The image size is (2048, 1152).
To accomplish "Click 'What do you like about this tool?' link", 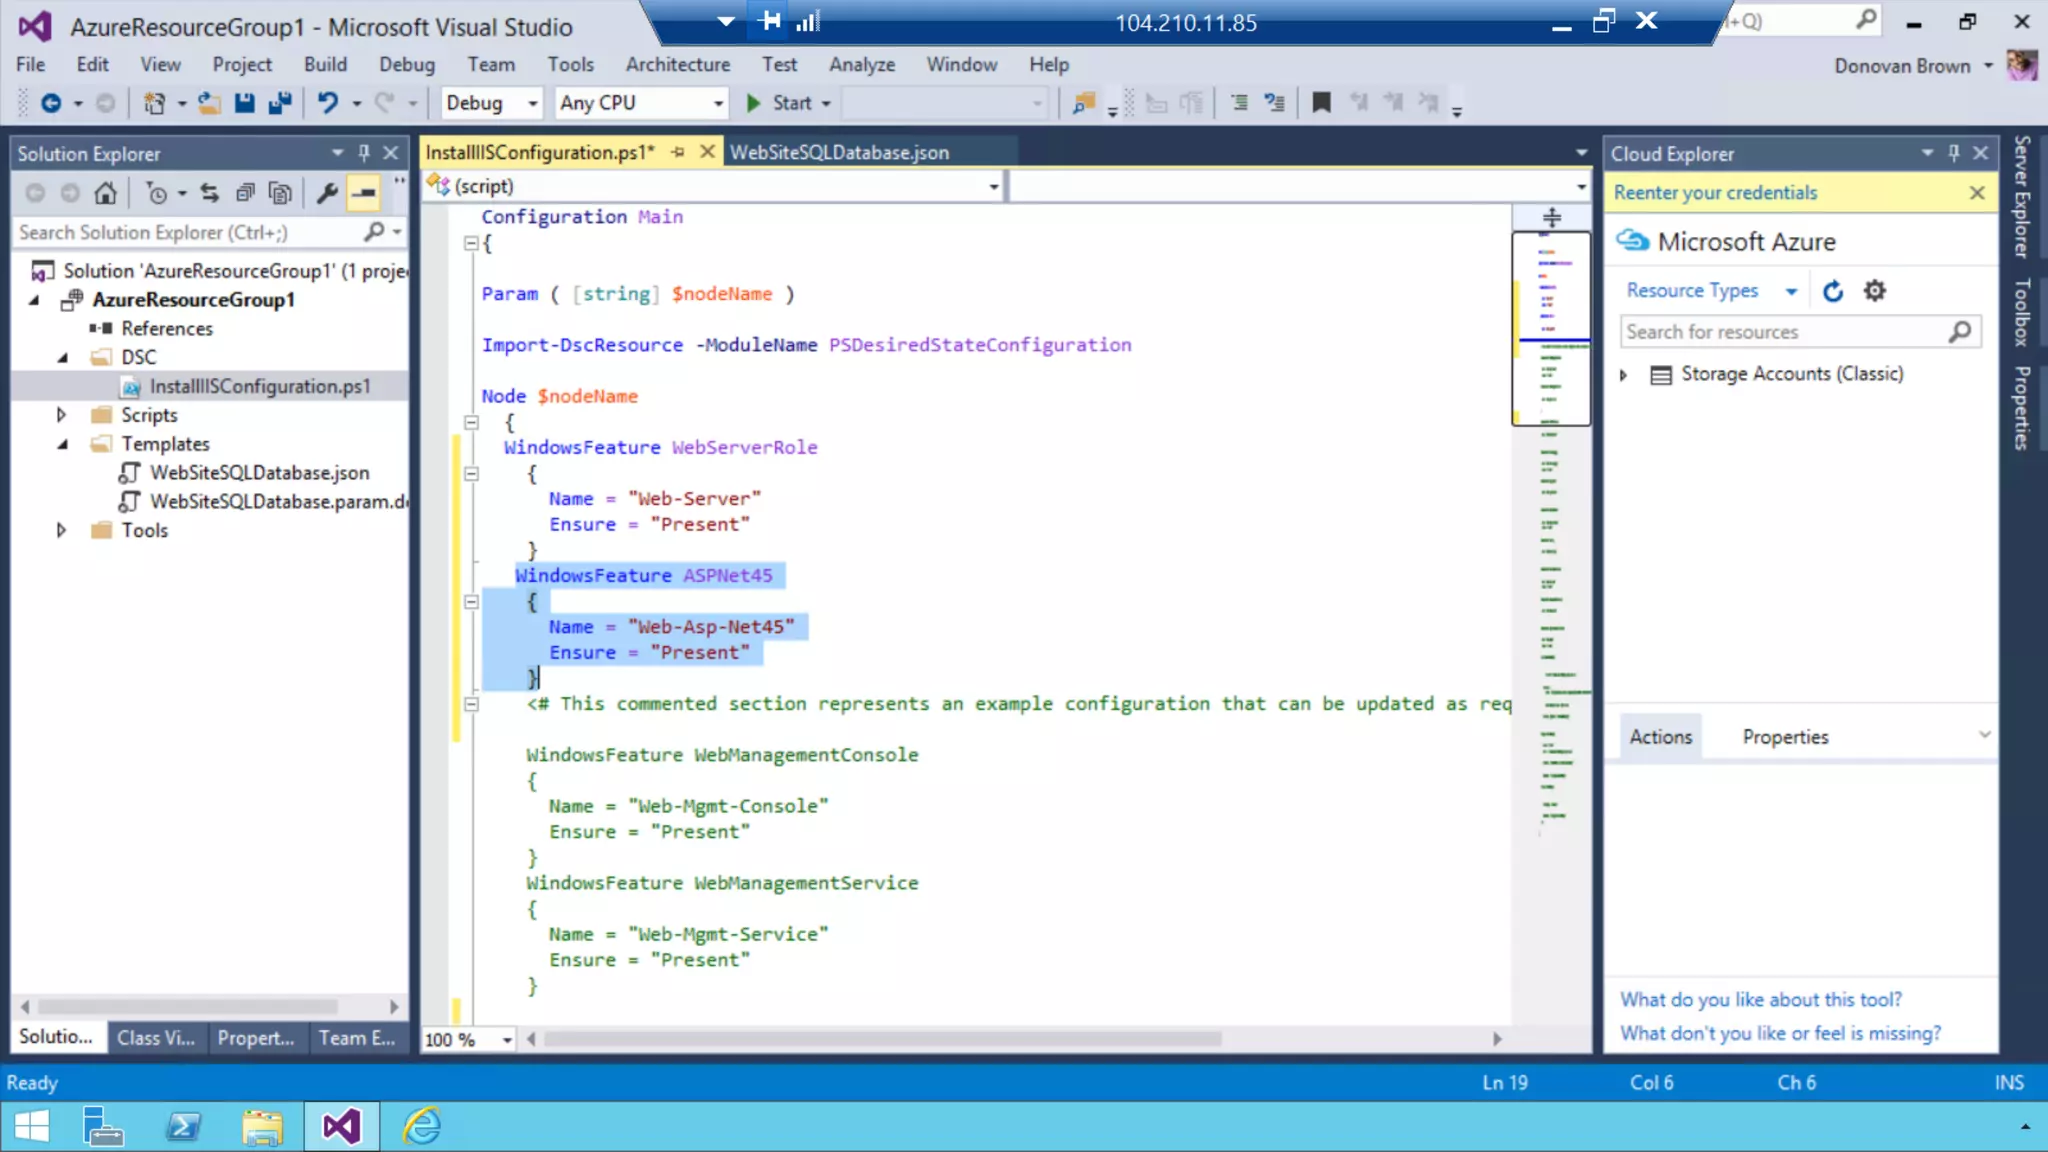I will coord(1760,999).
